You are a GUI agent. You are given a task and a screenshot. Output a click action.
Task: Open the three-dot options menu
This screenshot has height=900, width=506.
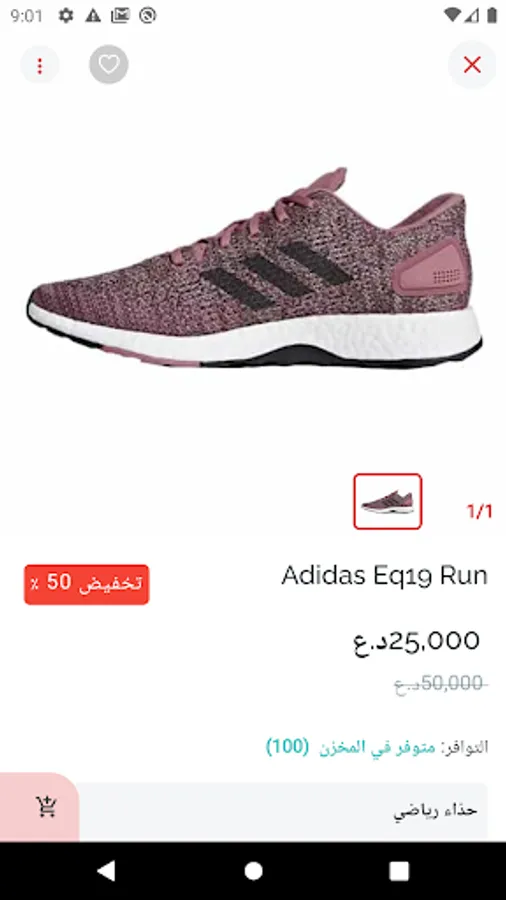40,65
